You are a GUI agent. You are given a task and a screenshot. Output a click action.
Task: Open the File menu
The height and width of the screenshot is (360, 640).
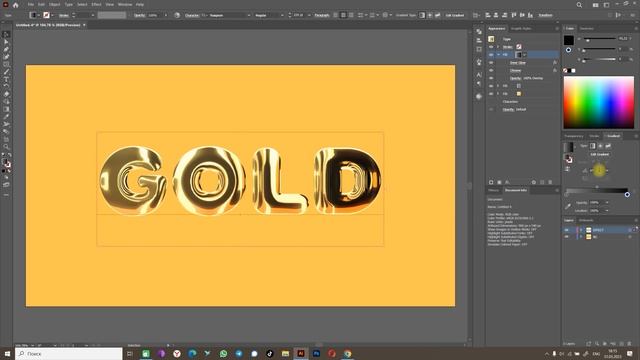[x=31, y=4]
